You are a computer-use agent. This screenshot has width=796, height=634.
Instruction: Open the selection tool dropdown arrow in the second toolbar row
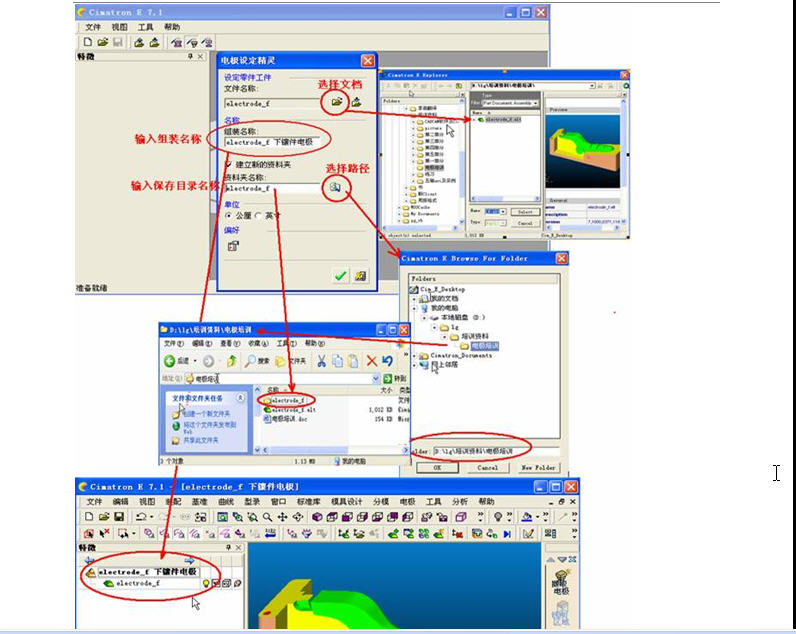point(134,533)
